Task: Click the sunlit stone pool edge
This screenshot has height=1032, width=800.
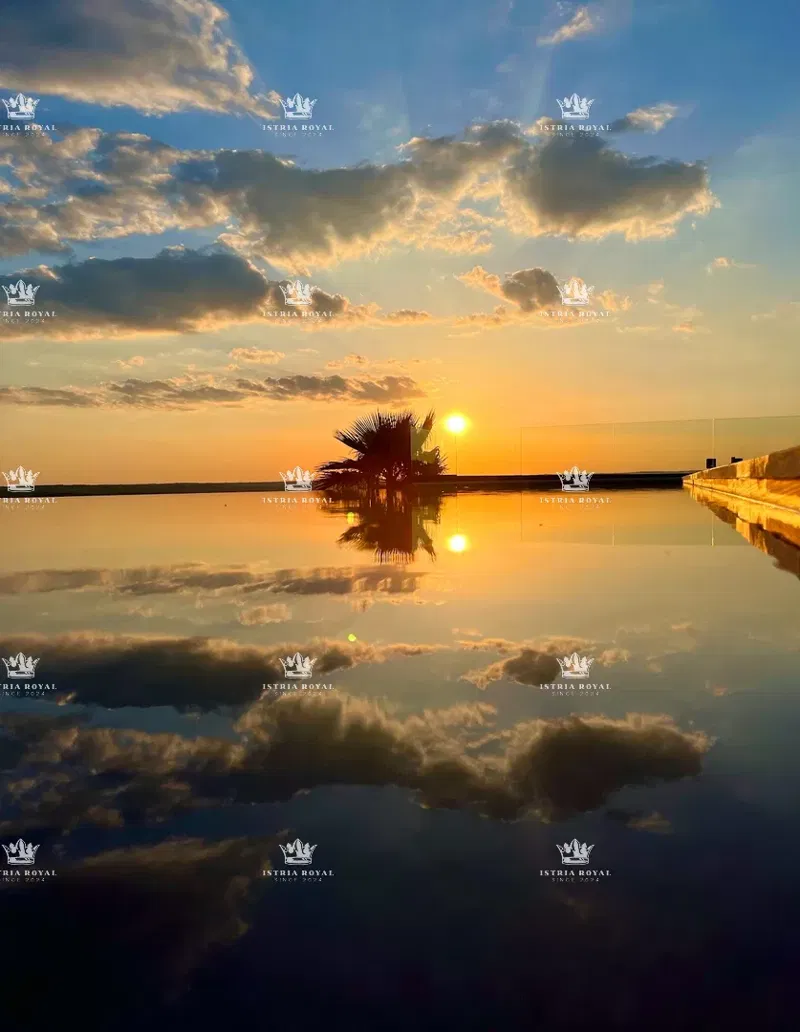Action: [x=743, y=479]
